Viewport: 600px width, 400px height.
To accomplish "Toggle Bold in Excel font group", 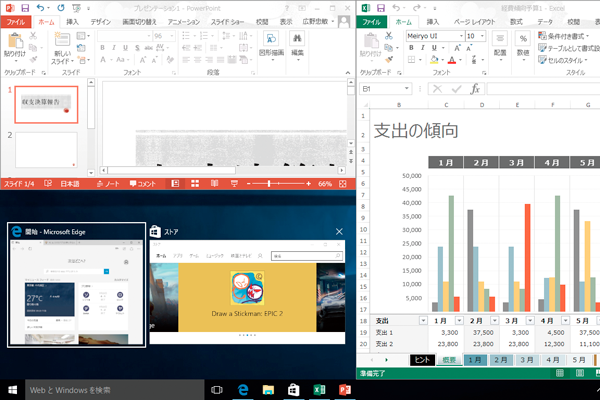I will 411,48.
